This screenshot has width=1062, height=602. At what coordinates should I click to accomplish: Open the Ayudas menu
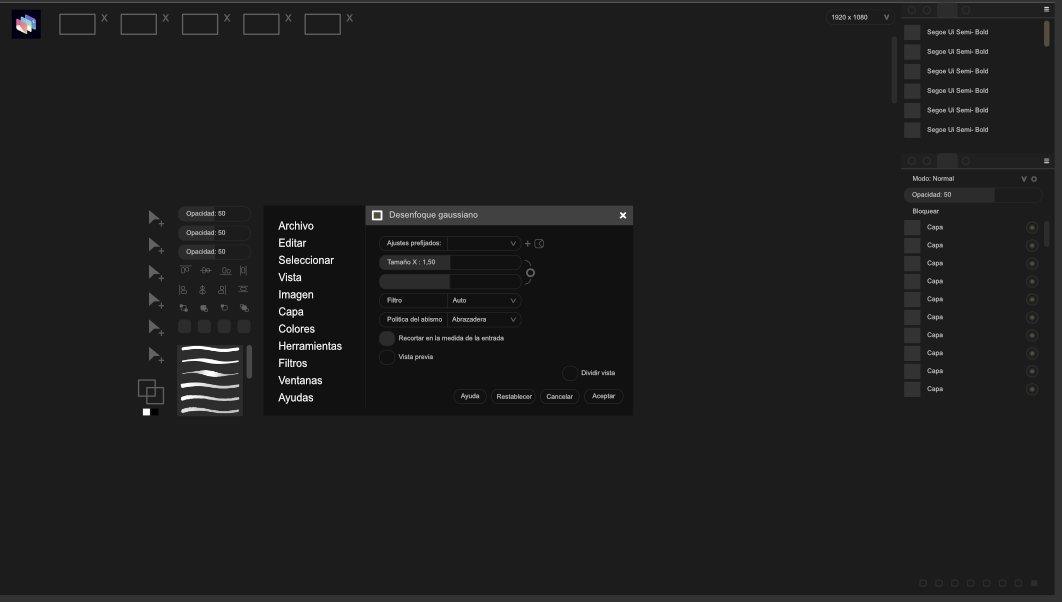point(296,398)
